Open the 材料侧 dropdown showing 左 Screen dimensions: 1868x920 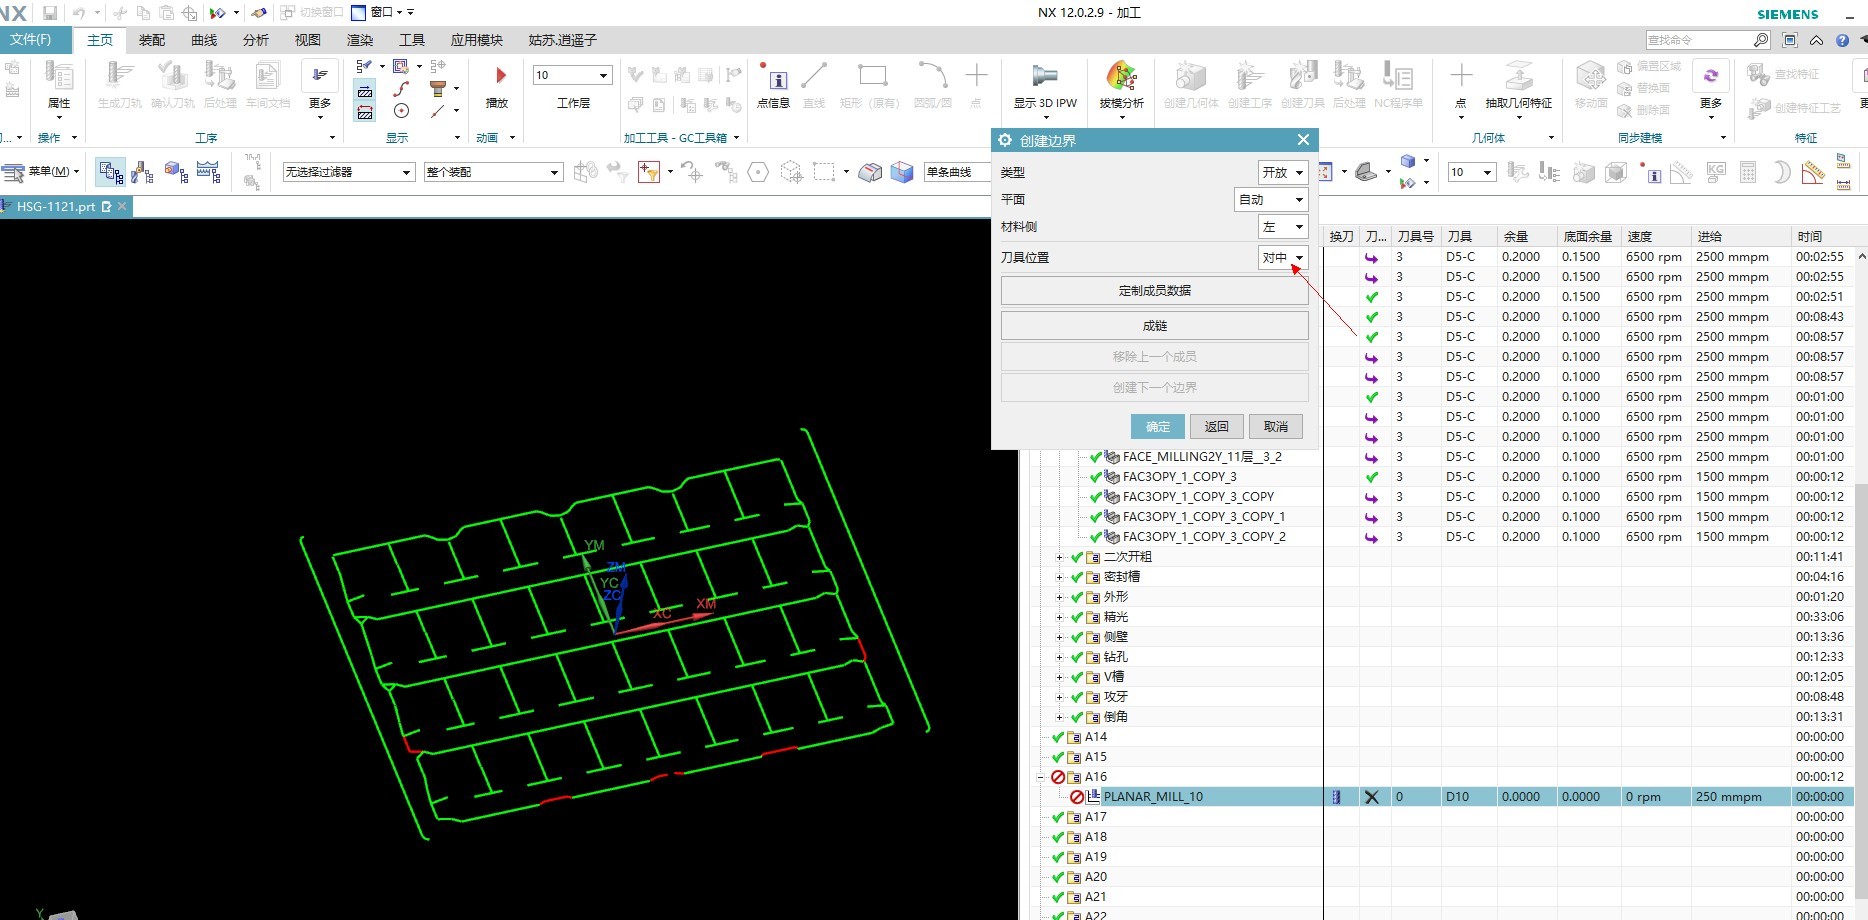point(1282,227)
